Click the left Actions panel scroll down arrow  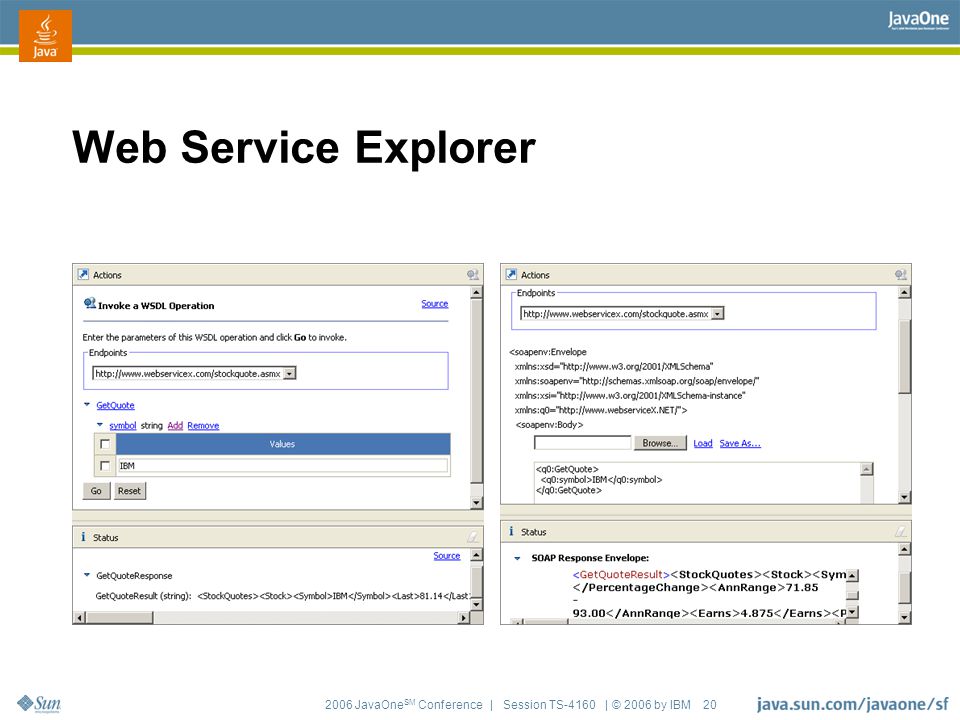[476, 503]
